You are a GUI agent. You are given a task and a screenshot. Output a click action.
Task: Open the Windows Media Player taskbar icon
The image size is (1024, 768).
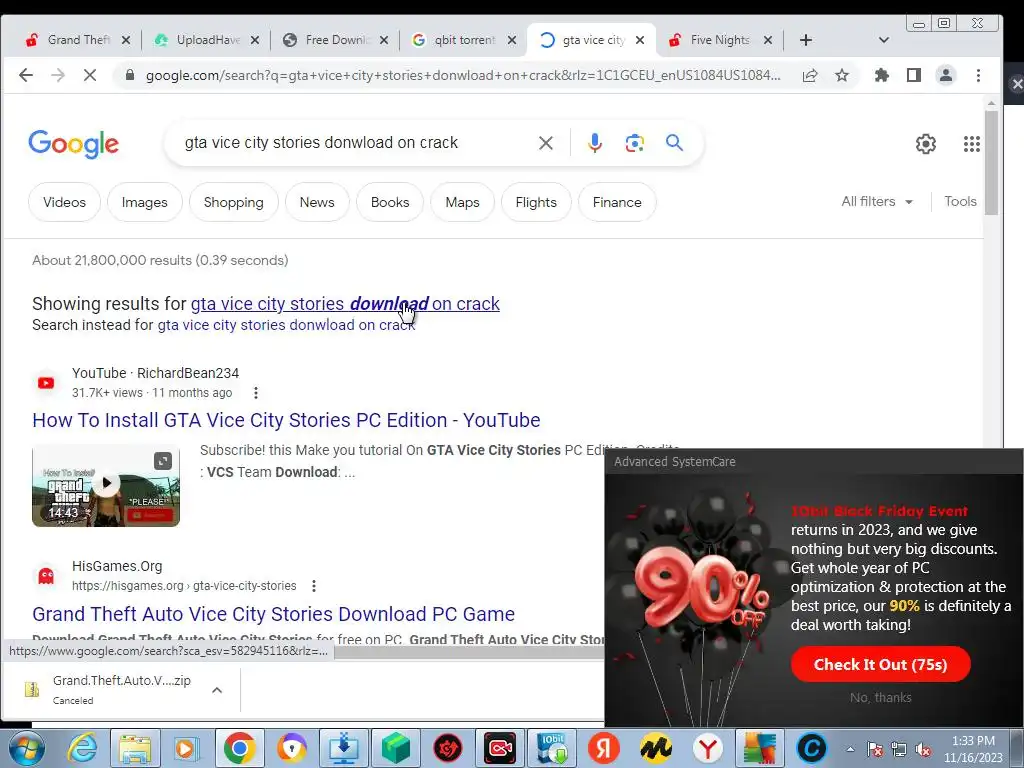click(187, 748)
